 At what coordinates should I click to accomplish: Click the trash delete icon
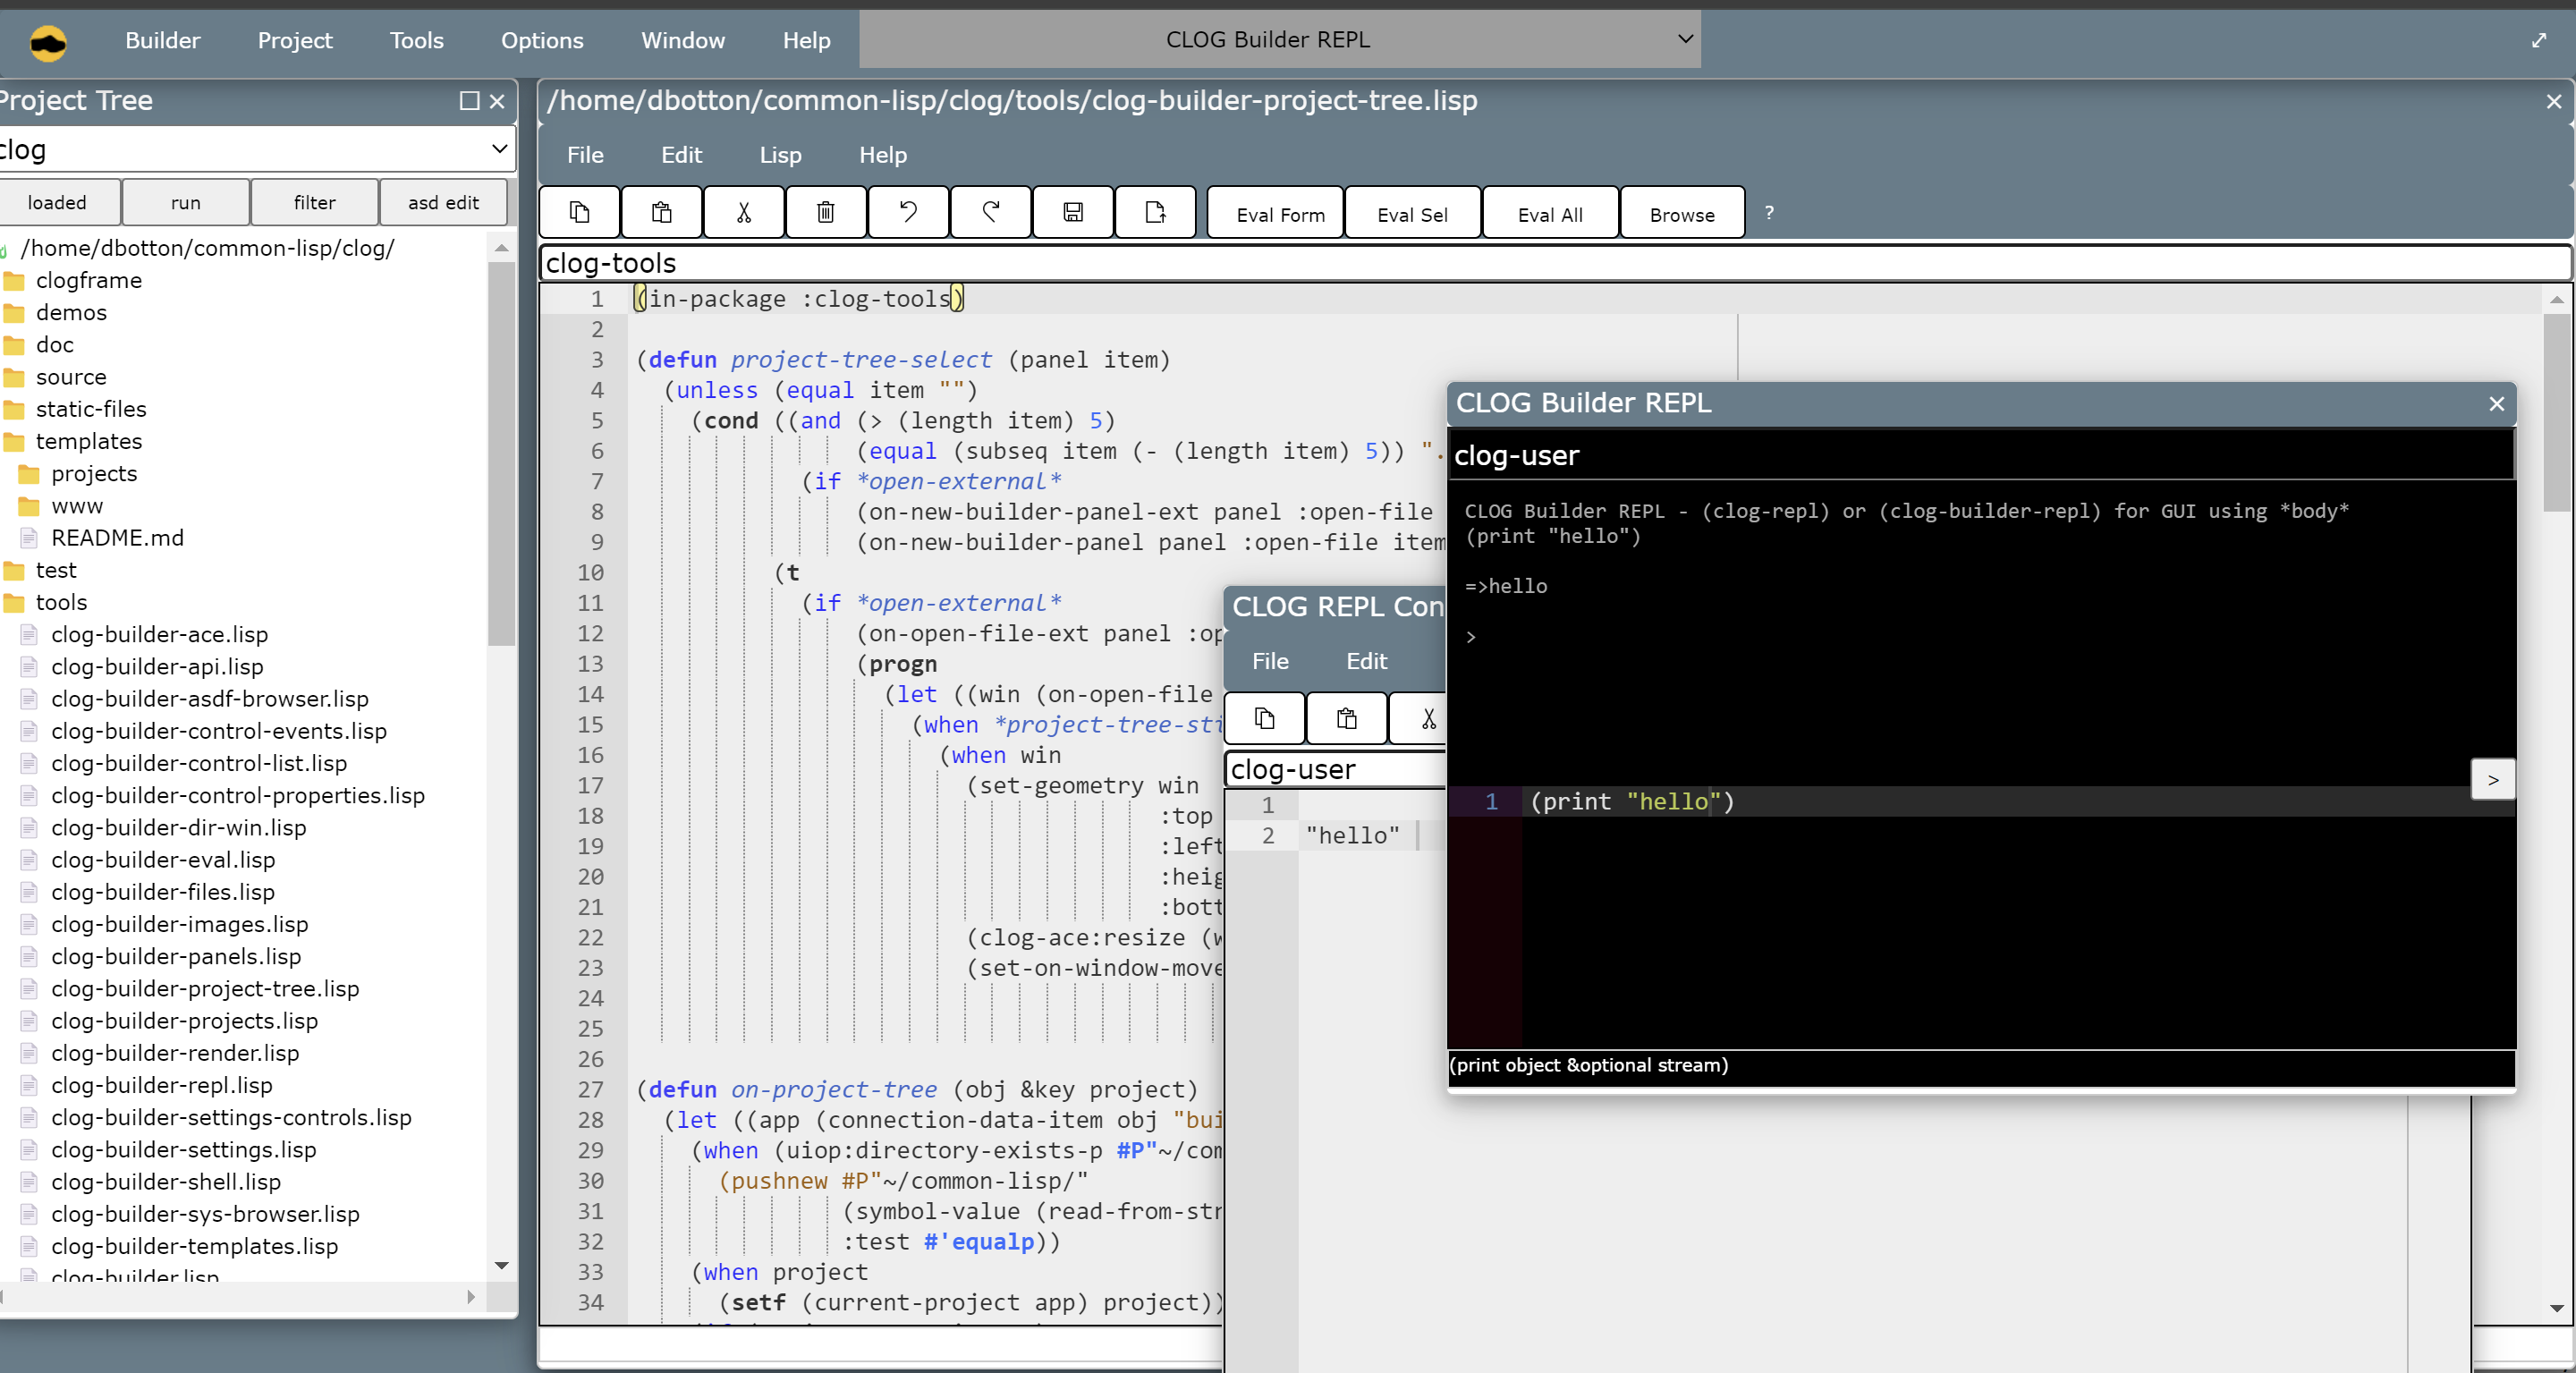(x=825, y=212)
